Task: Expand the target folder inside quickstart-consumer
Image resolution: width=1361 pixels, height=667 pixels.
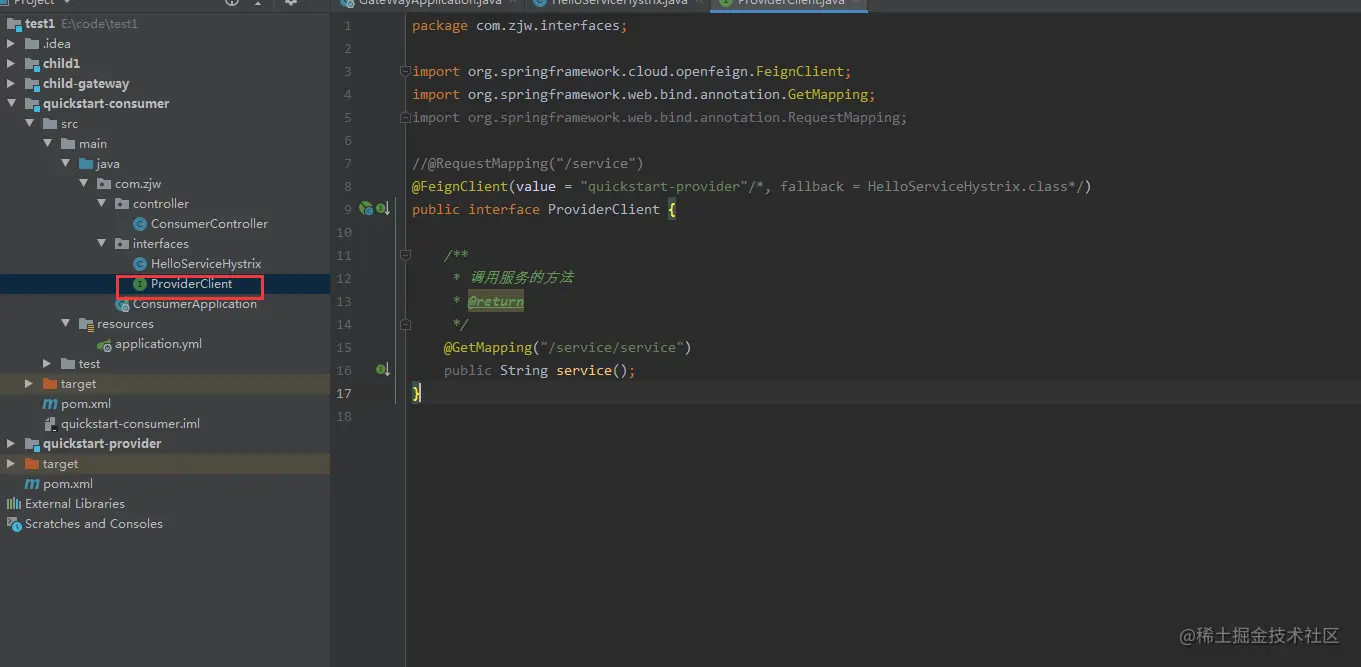Action: click(x=30, y=384)
